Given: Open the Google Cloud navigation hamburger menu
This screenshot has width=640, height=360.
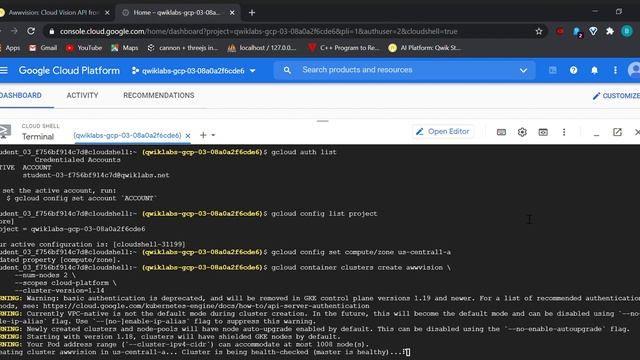Looking at the screenshot, I should click(4, 70).
